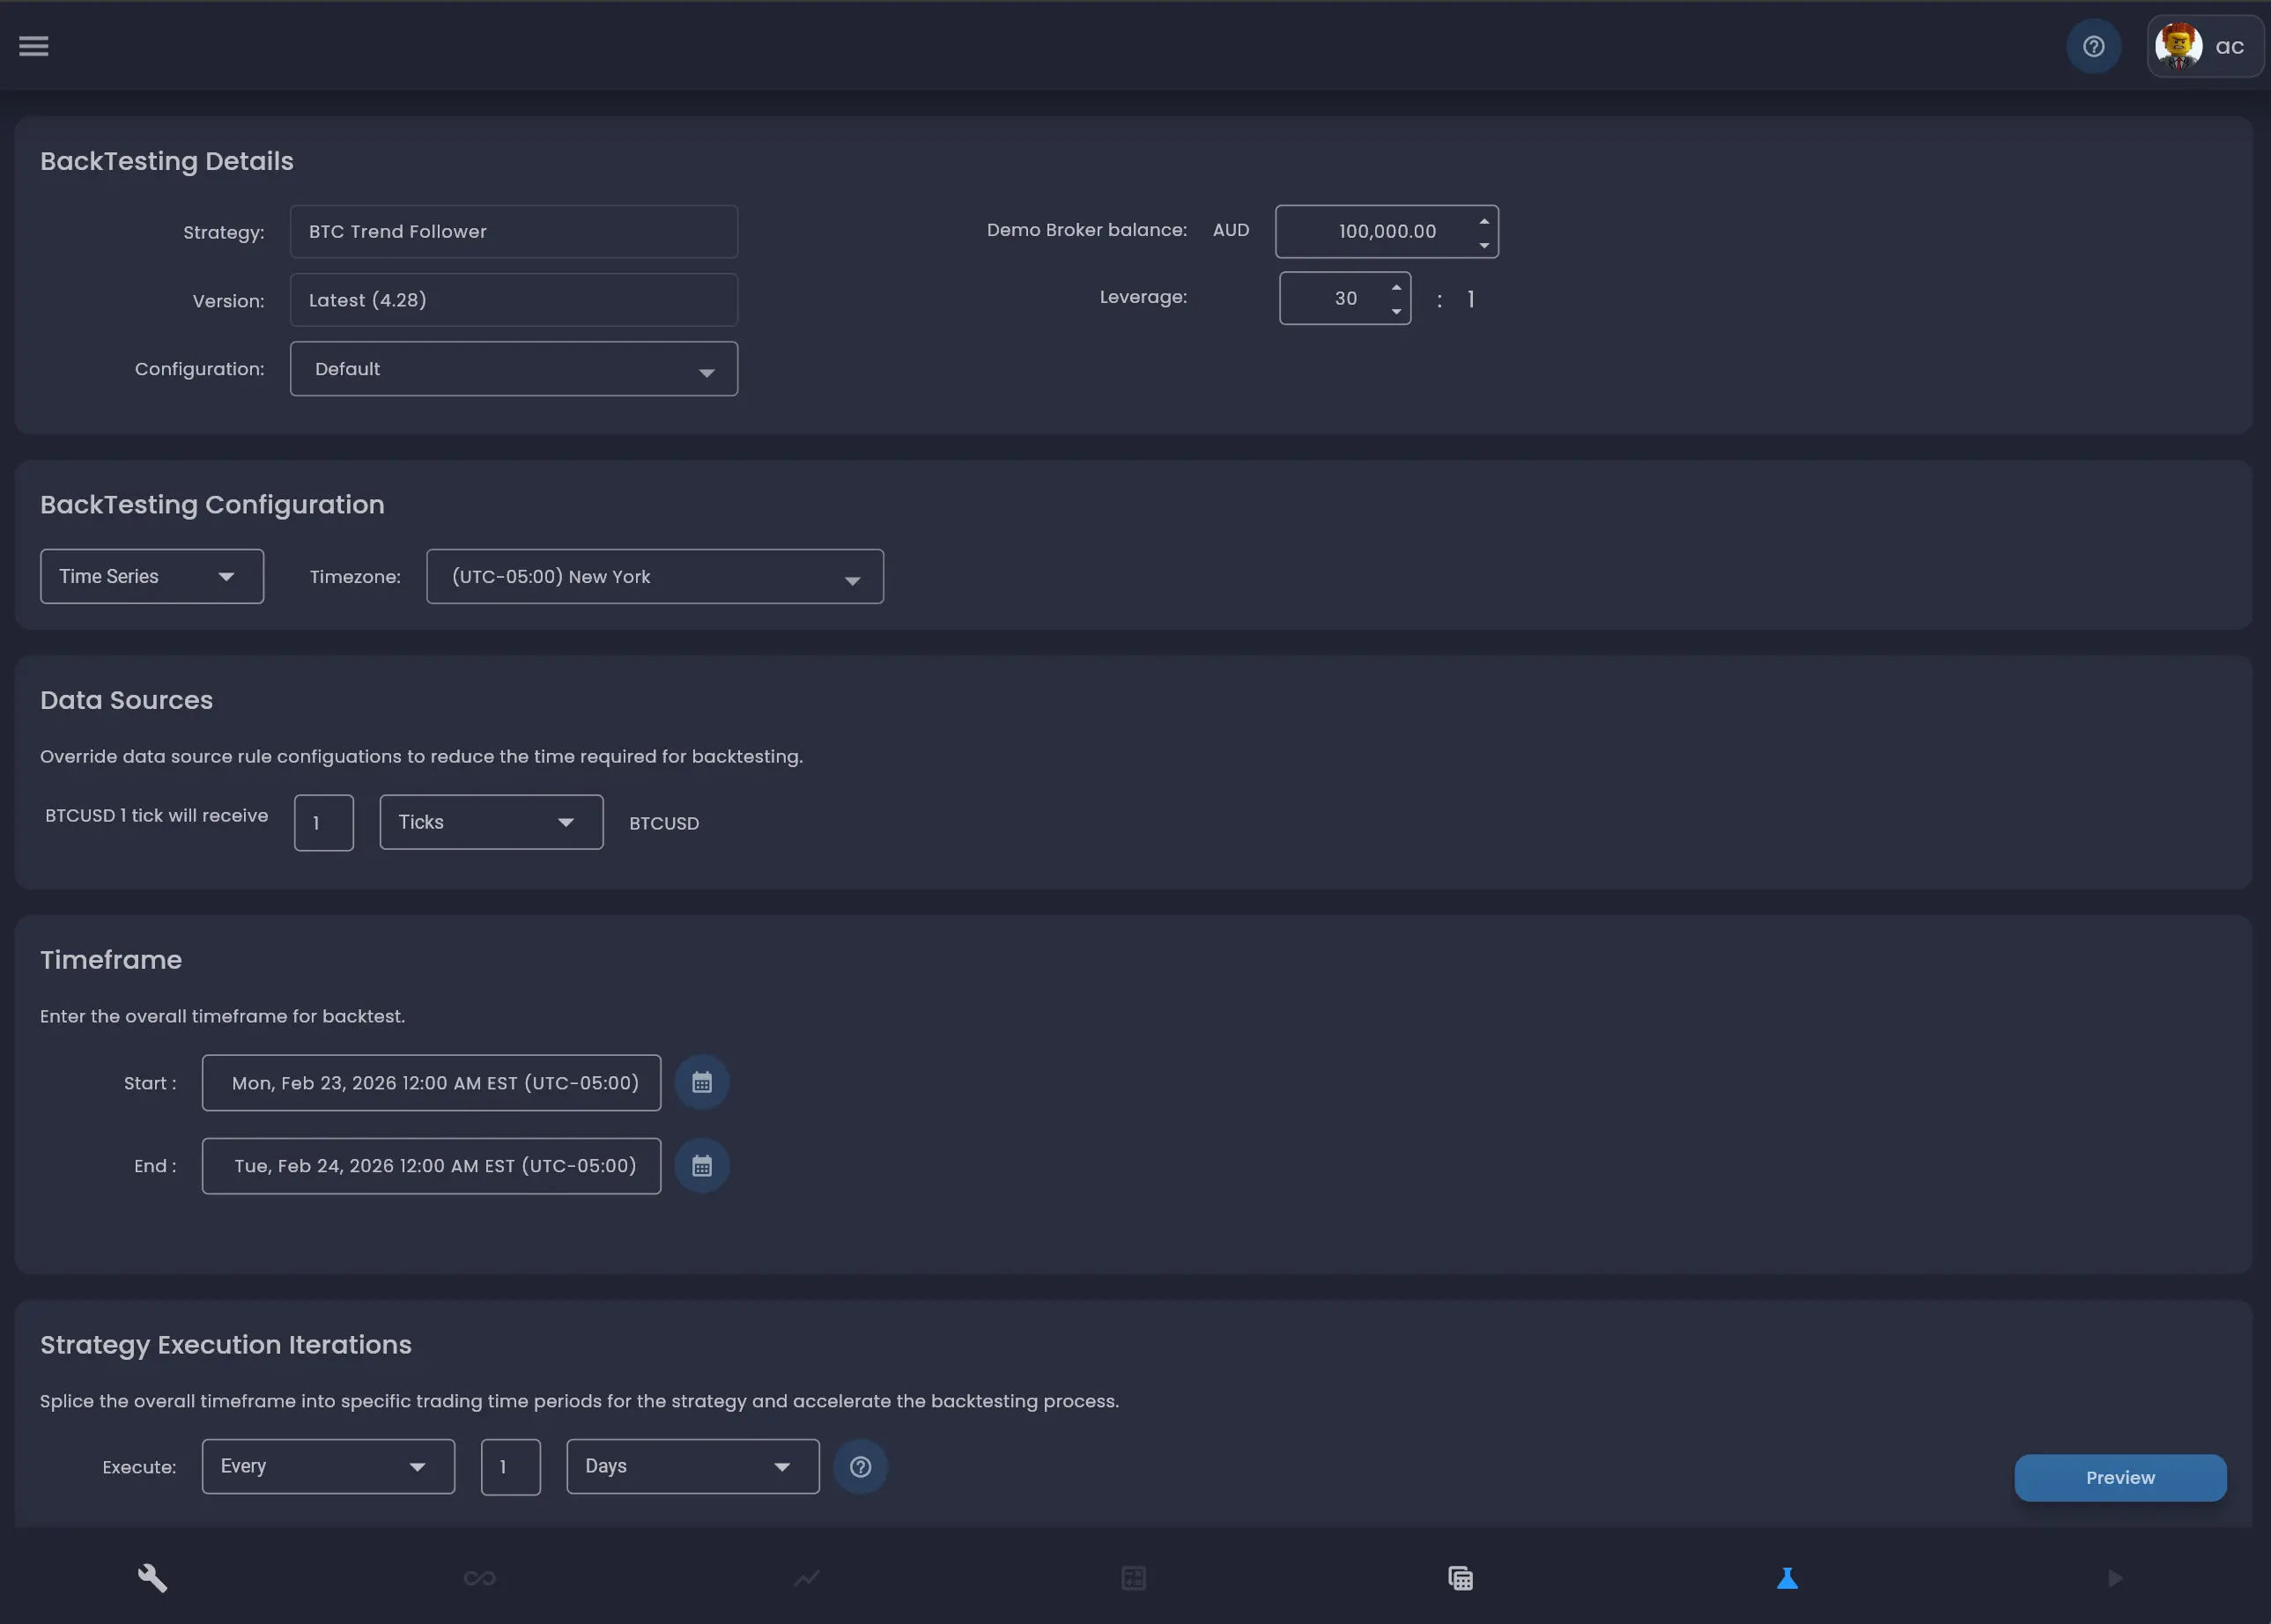Screen dimensions: 2271x1624
Task: Click the Preview button
Action: (2120, 1477)
